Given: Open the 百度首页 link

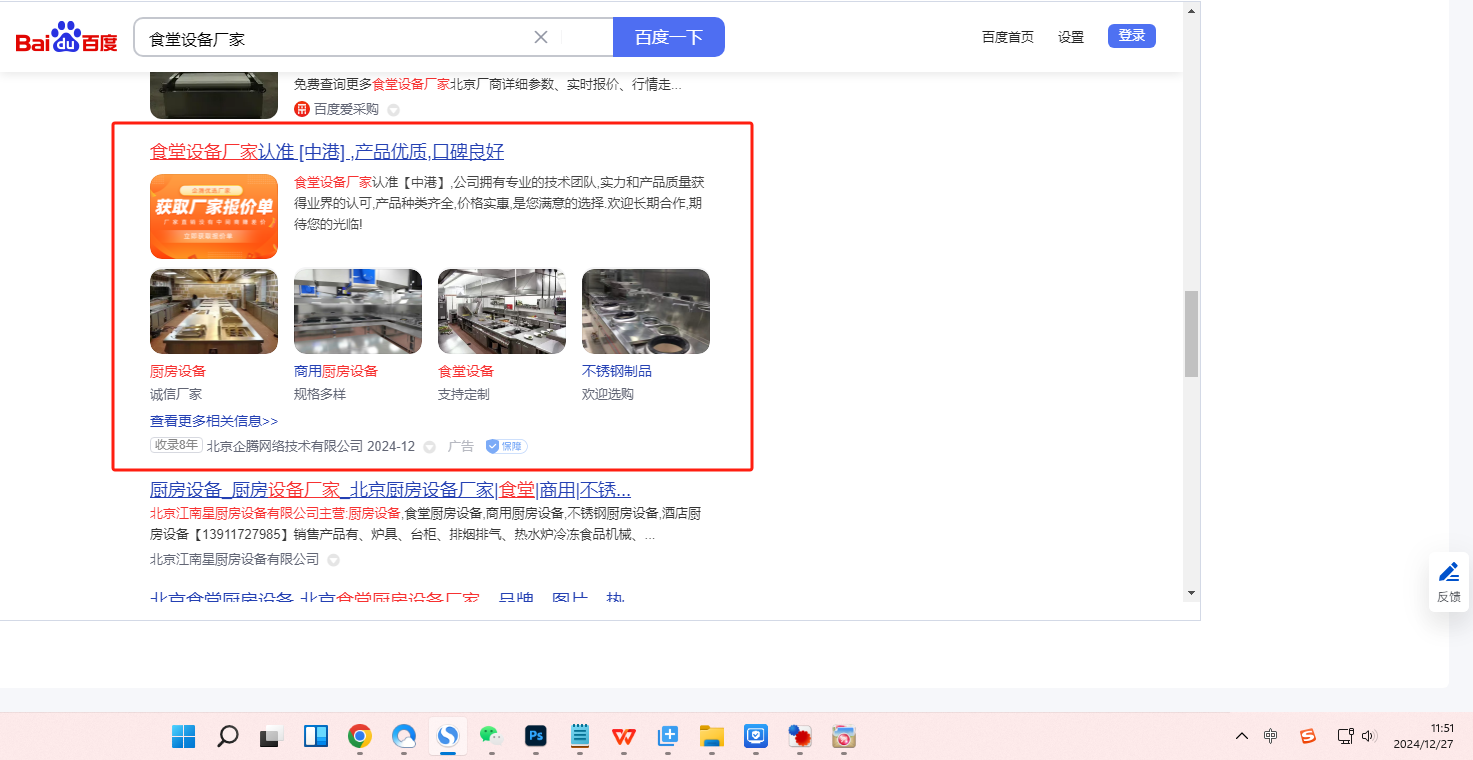Looking at the screenshot, I should pyautogui.click(x=1008, y=37).
